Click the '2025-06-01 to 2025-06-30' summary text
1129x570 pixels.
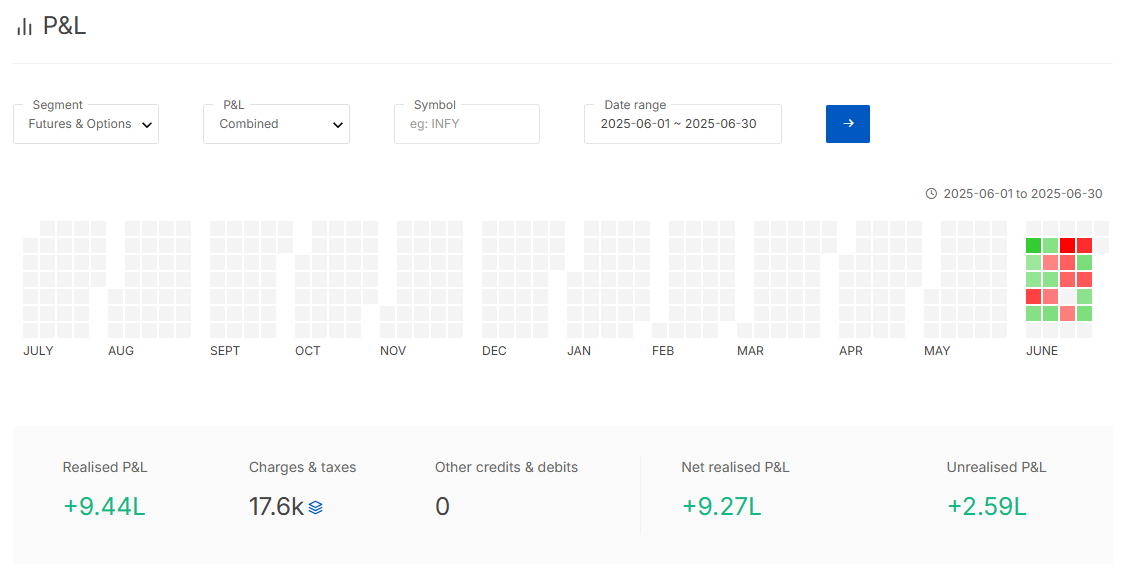point(1022,194)
